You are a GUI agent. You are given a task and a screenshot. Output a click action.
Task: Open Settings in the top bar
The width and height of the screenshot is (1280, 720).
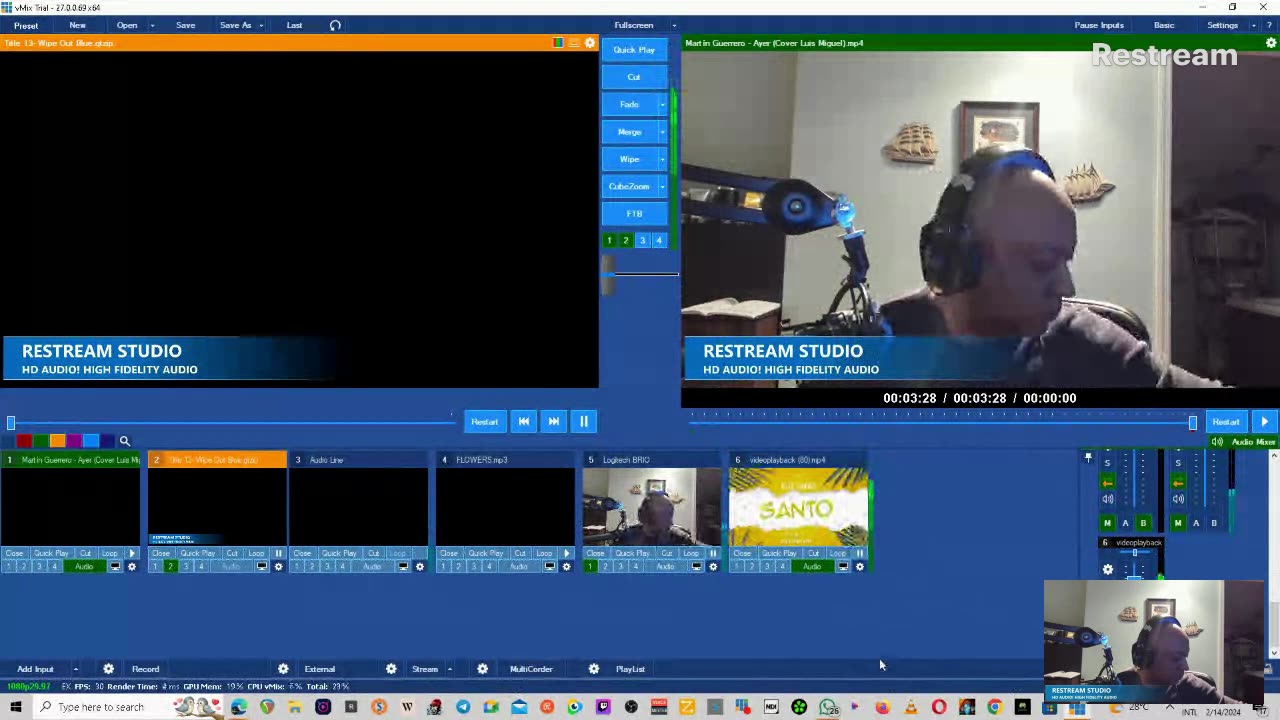(x=1222, y=25)
